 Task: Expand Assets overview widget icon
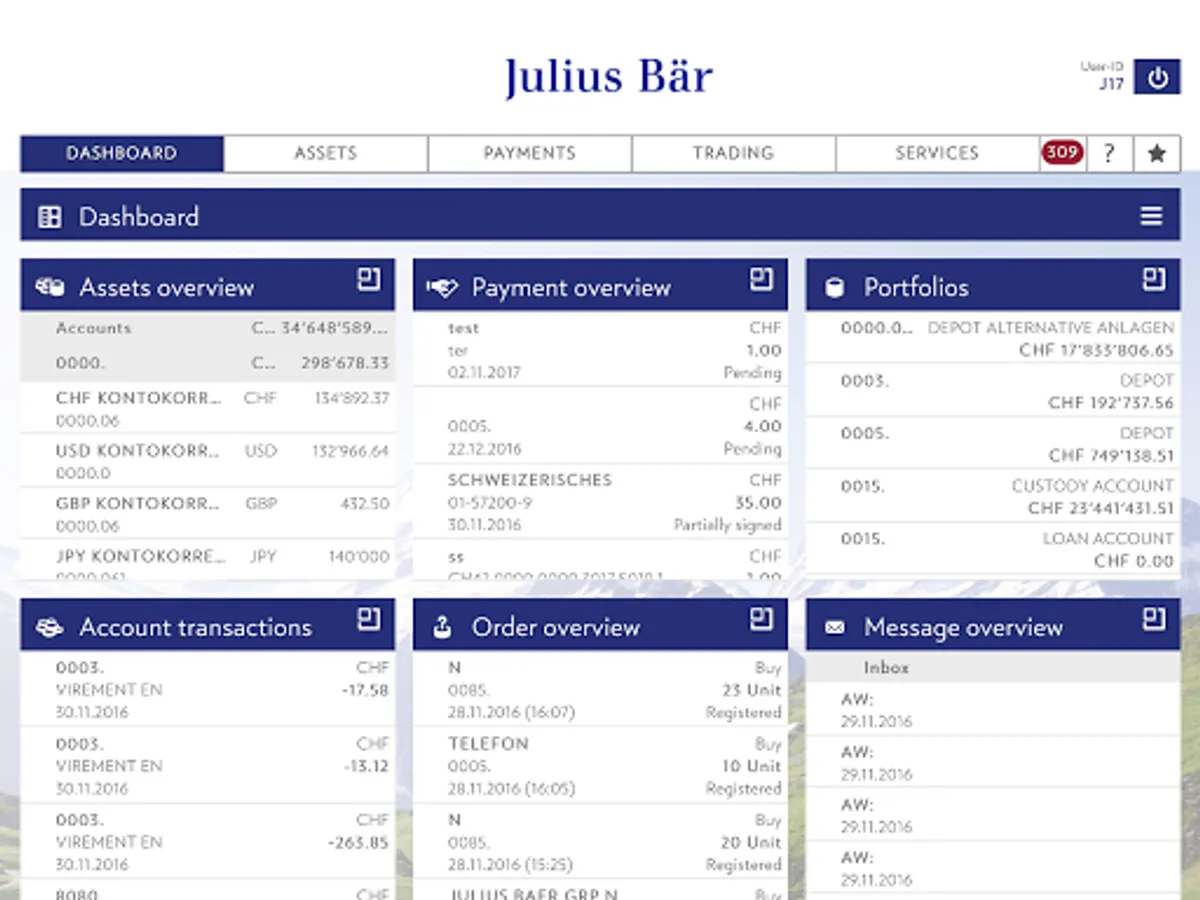pos(369,280)
